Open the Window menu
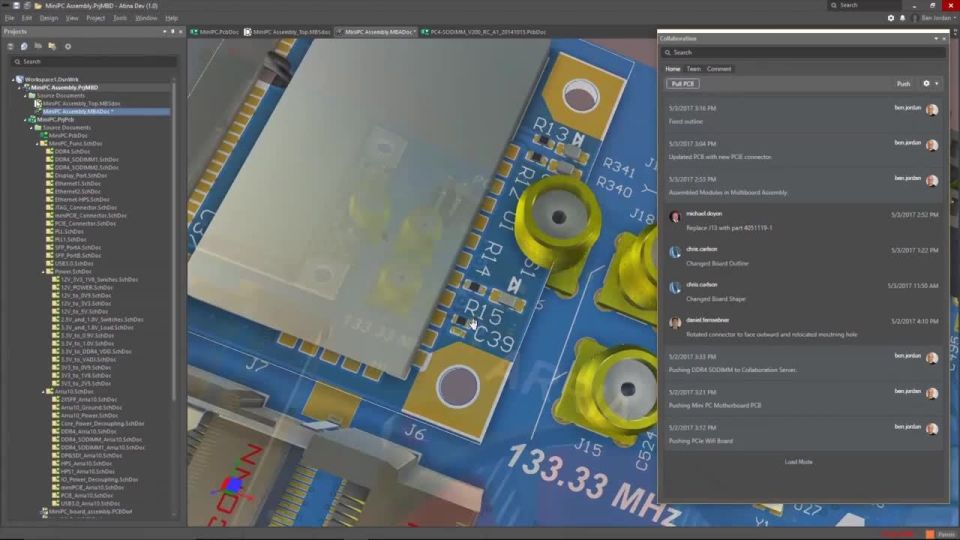The width and height of the screenshot is (960, 540). pos(146,18)
